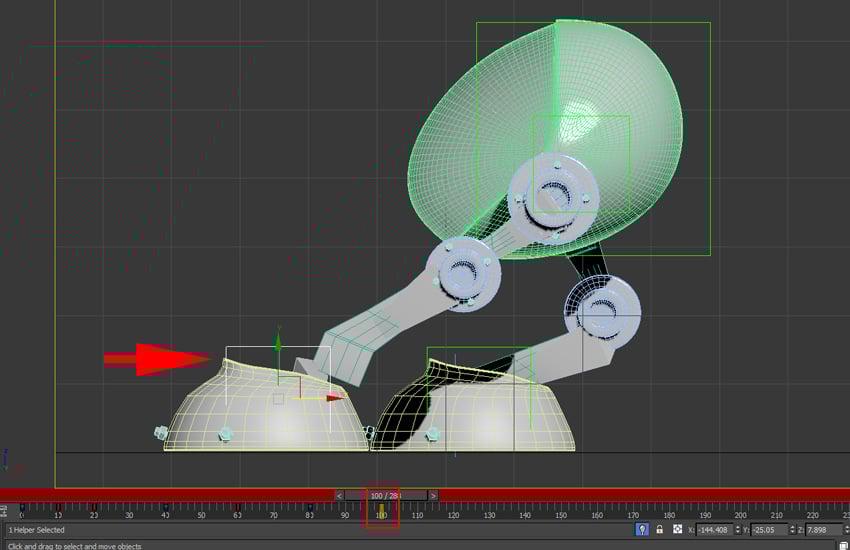Switch Absolute/Offset transform mode icon

tap(678, 529)
